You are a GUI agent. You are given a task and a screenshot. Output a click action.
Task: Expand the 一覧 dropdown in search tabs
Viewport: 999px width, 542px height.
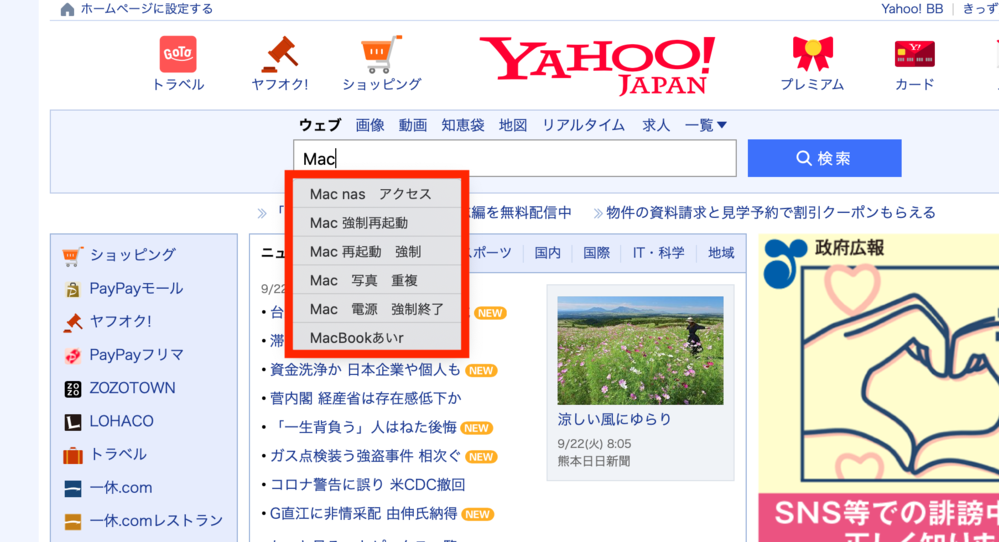click(x=706, y=125)
